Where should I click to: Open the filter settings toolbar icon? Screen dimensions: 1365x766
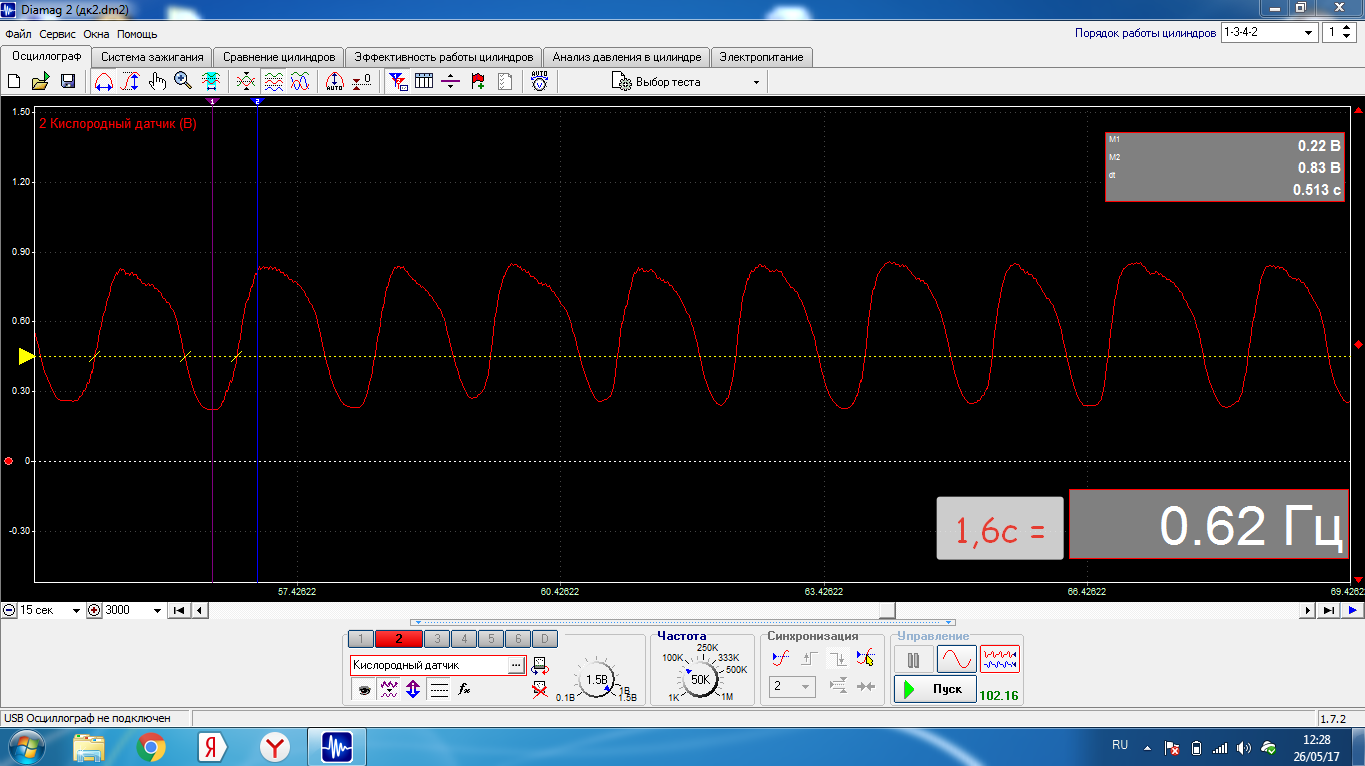pos(398,82)
